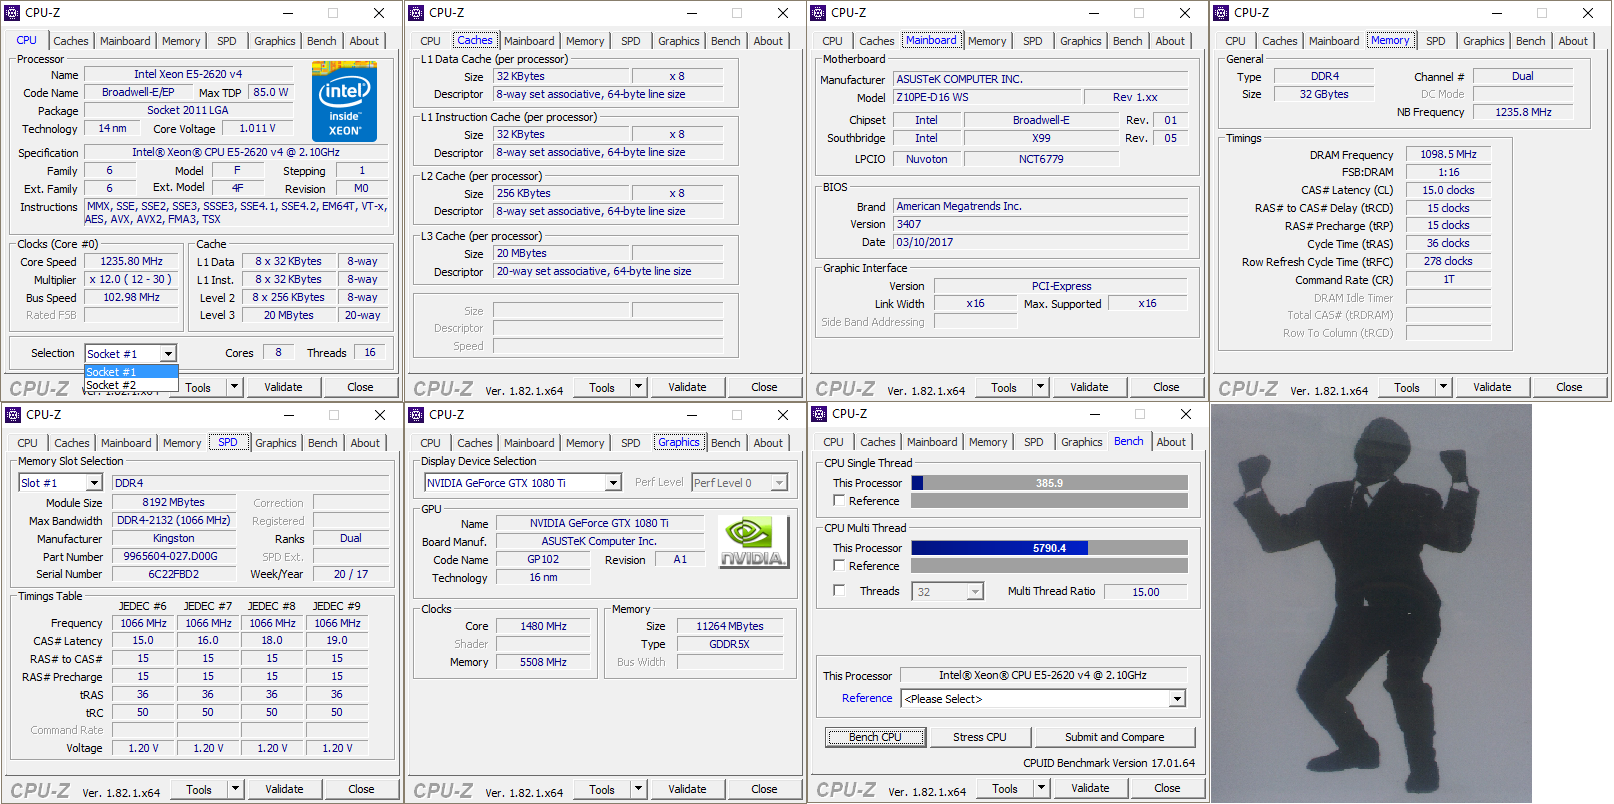Click the BIOS version 3407 field
Screen dimensions: 1614x804
tap(1041, 224)
